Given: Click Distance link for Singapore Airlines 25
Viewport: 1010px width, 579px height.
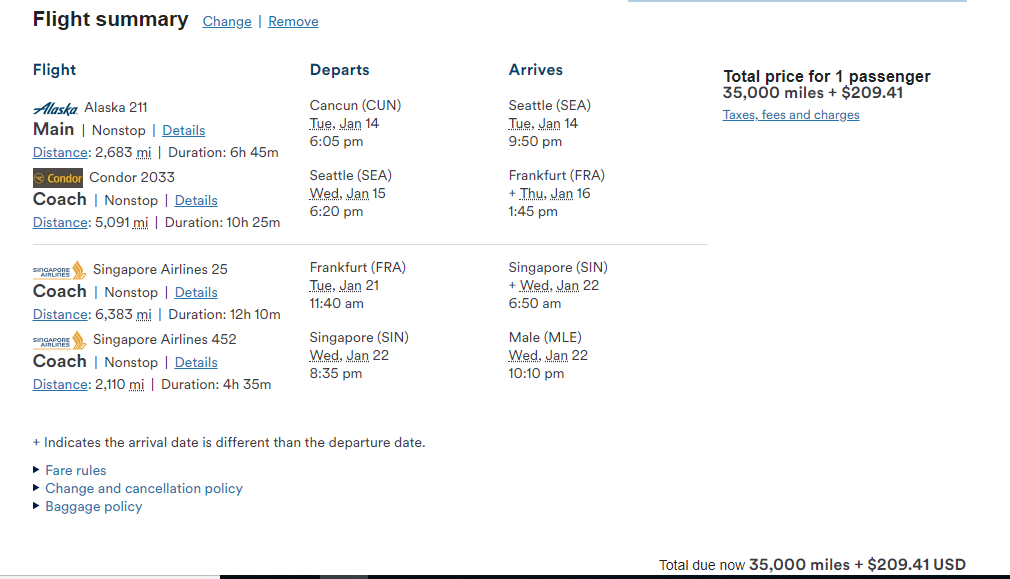Looking at the screenshot, I should 60,314.
